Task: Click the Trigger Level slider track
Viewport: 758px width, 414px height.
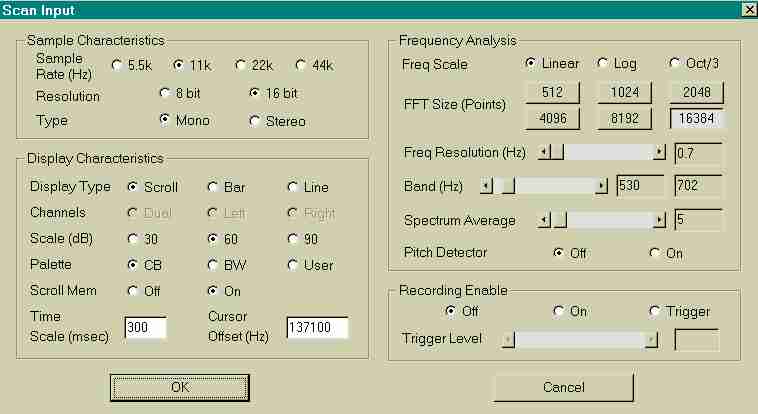Action: [x=580, y=340]
